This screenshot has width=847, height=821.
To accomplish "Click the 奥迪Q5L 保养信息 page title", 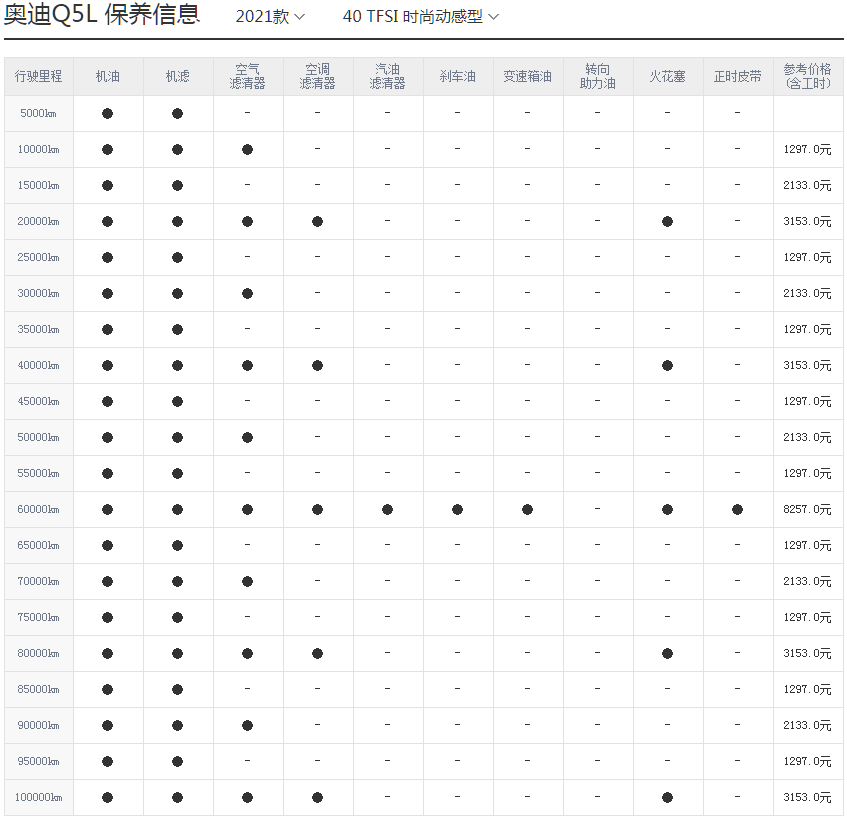I will (102, 15).
